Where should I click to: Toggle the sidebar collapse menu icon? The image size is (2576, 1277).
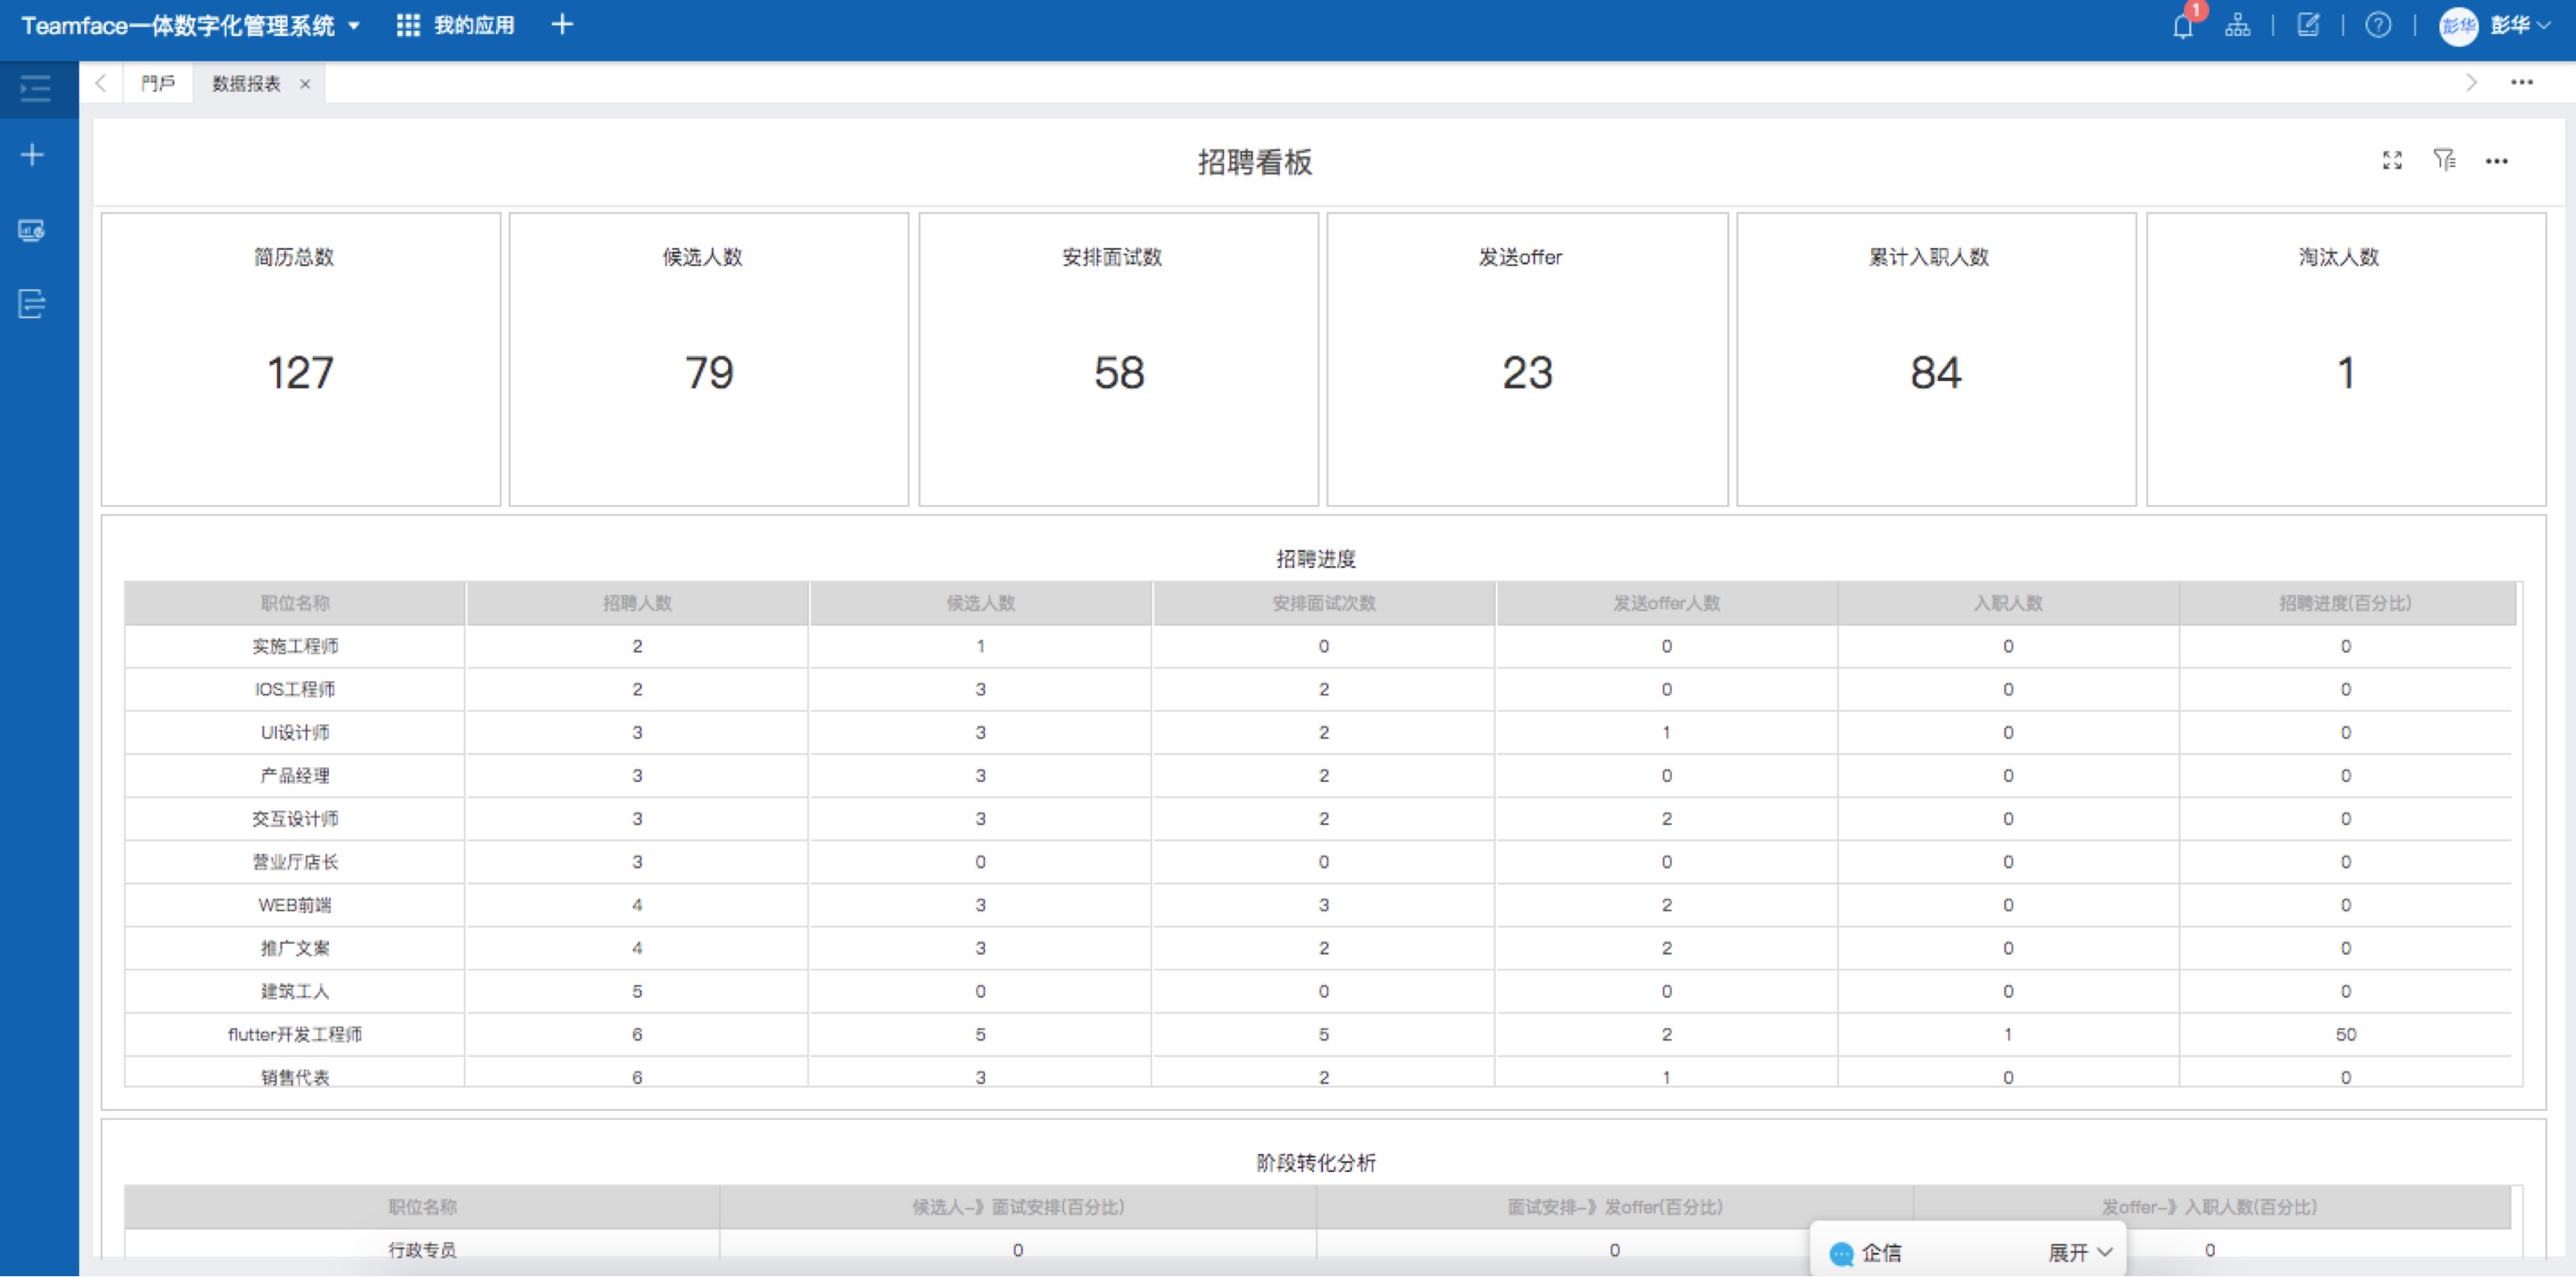pyautogui.click(x=35, y=89)
